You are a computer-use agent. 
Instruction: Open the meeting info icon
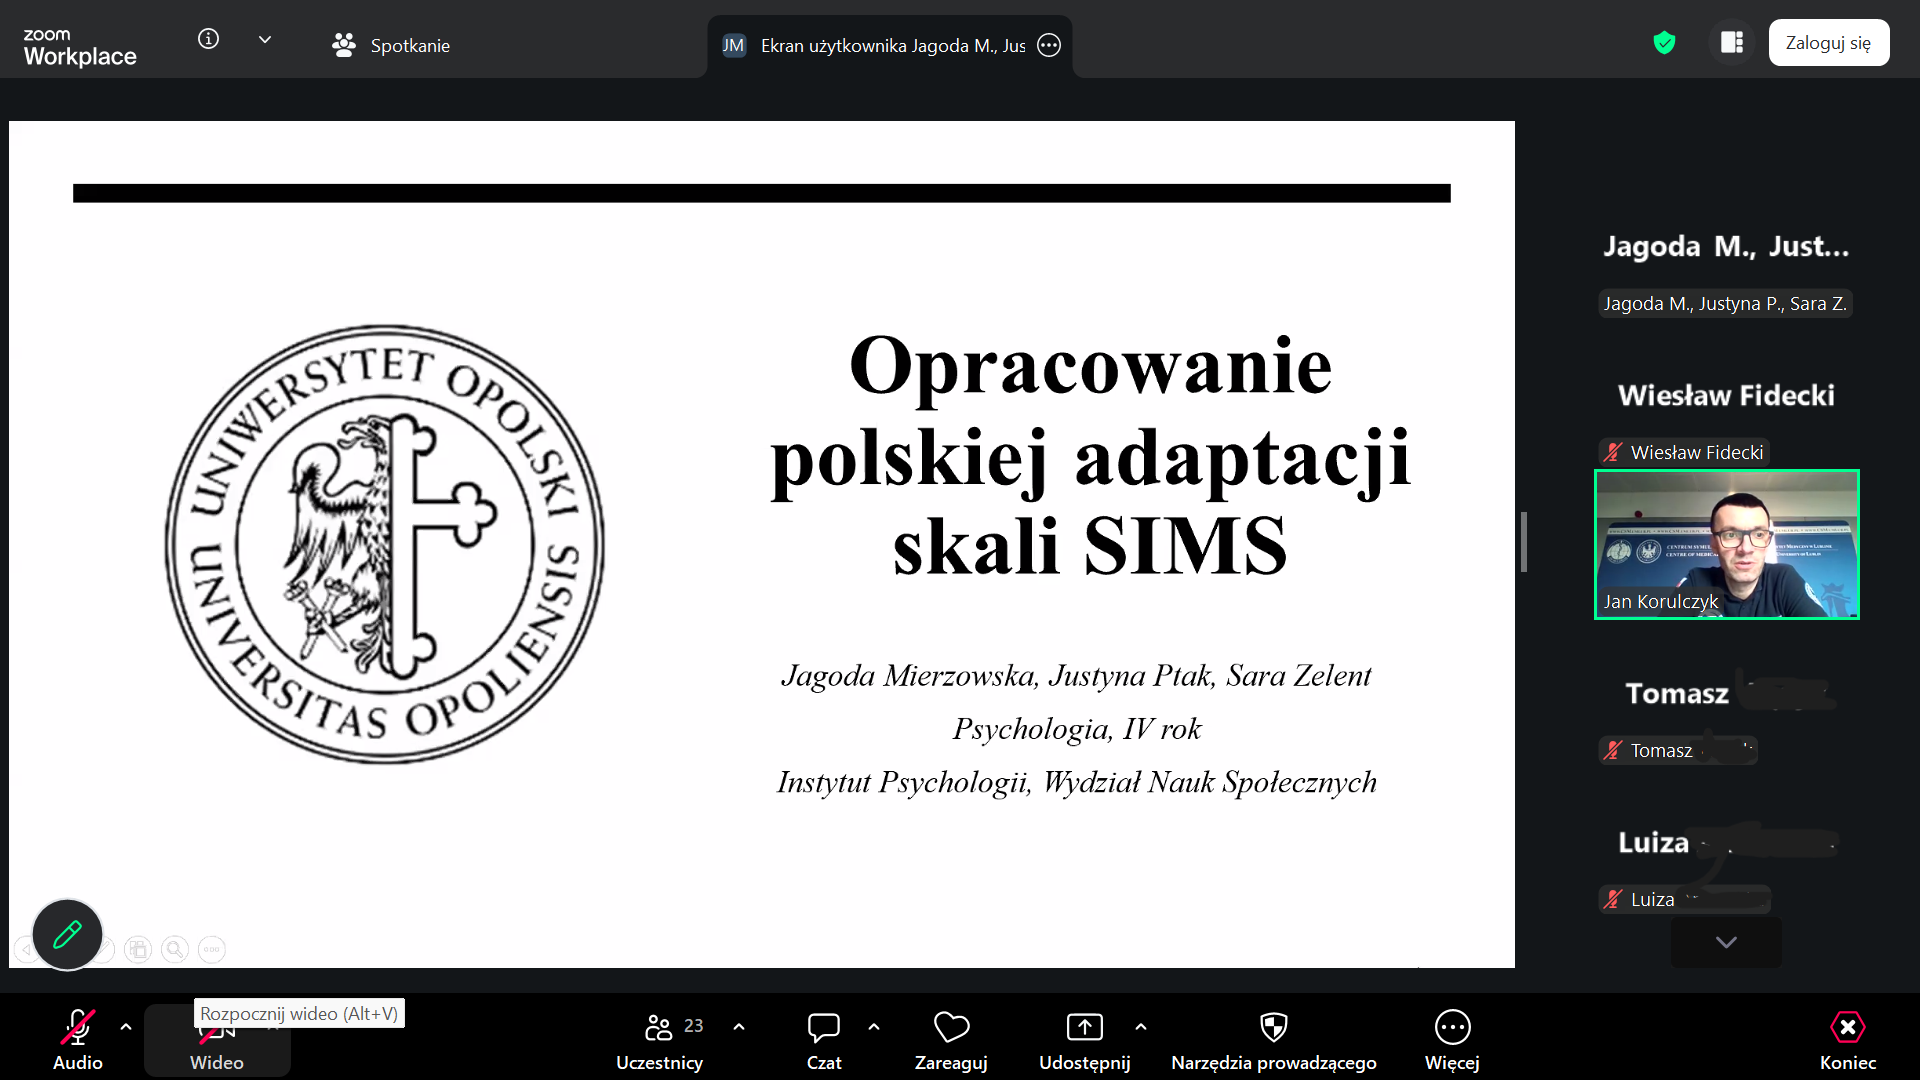coord(208,39)
